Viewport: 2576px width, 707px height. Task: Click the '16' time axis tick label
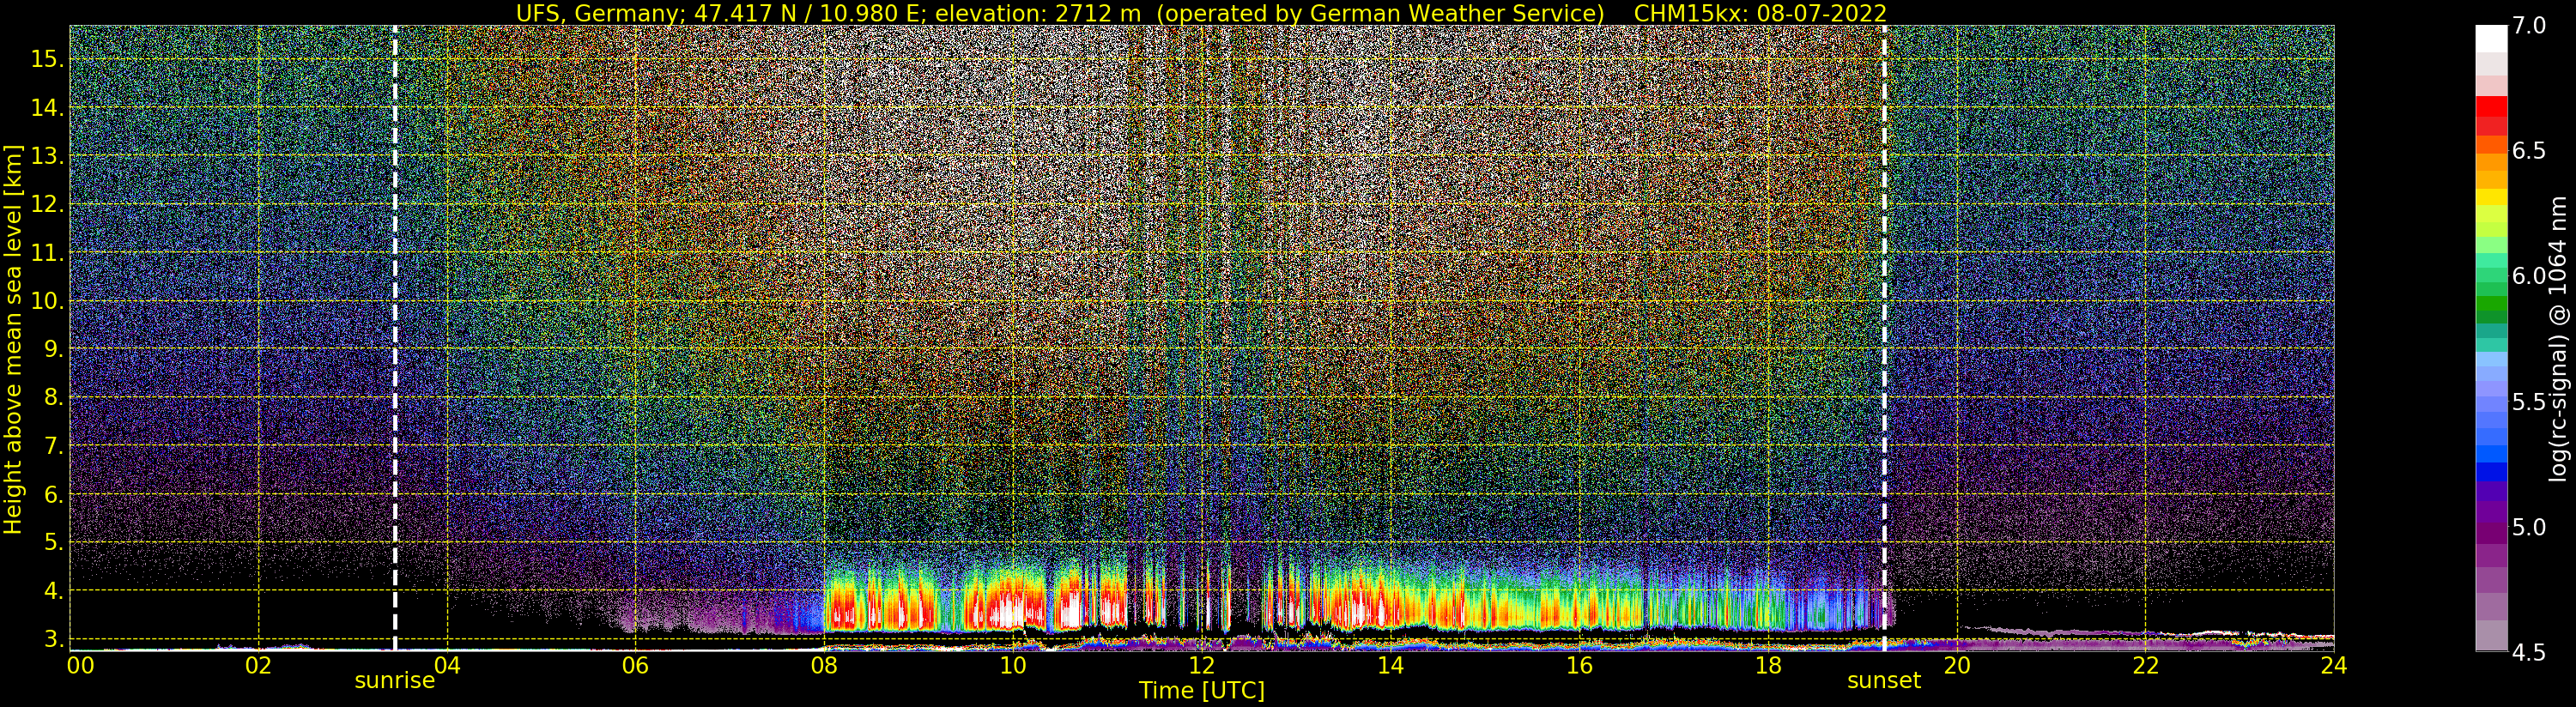pyautogui.click(x=1579, y=665)
